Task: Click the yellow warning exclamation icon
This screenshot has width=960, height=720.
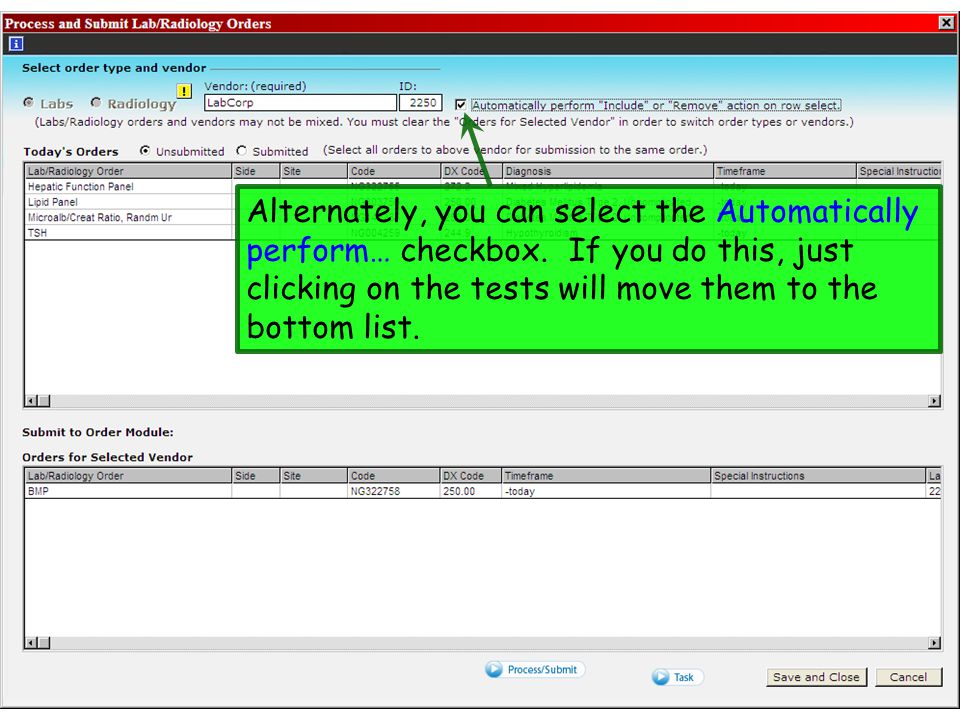Action: tap(184, 91)
